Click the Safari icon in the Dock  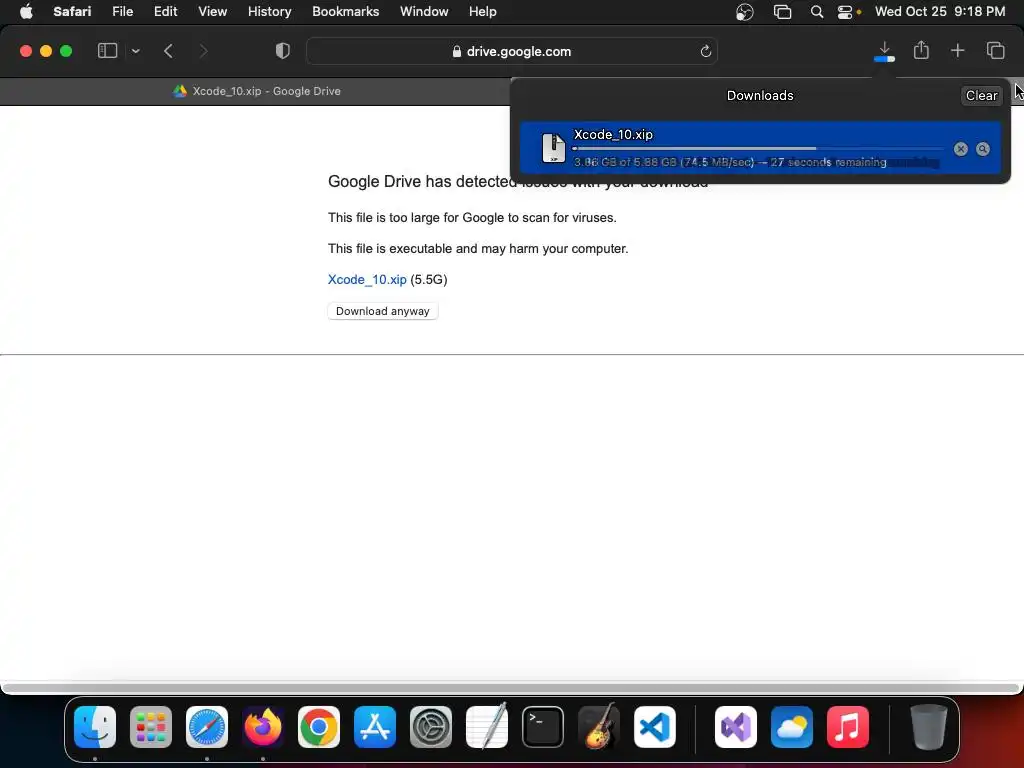[207, 727]
